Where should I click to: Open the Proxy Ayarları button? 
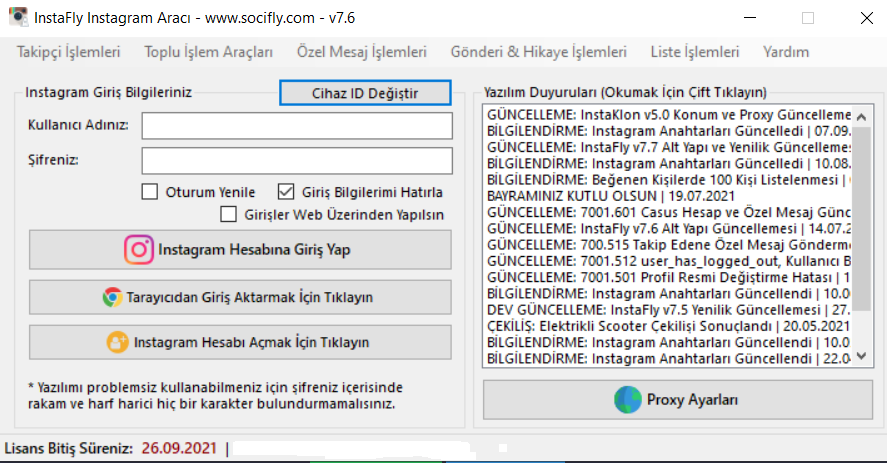click(x=678, y=400)
